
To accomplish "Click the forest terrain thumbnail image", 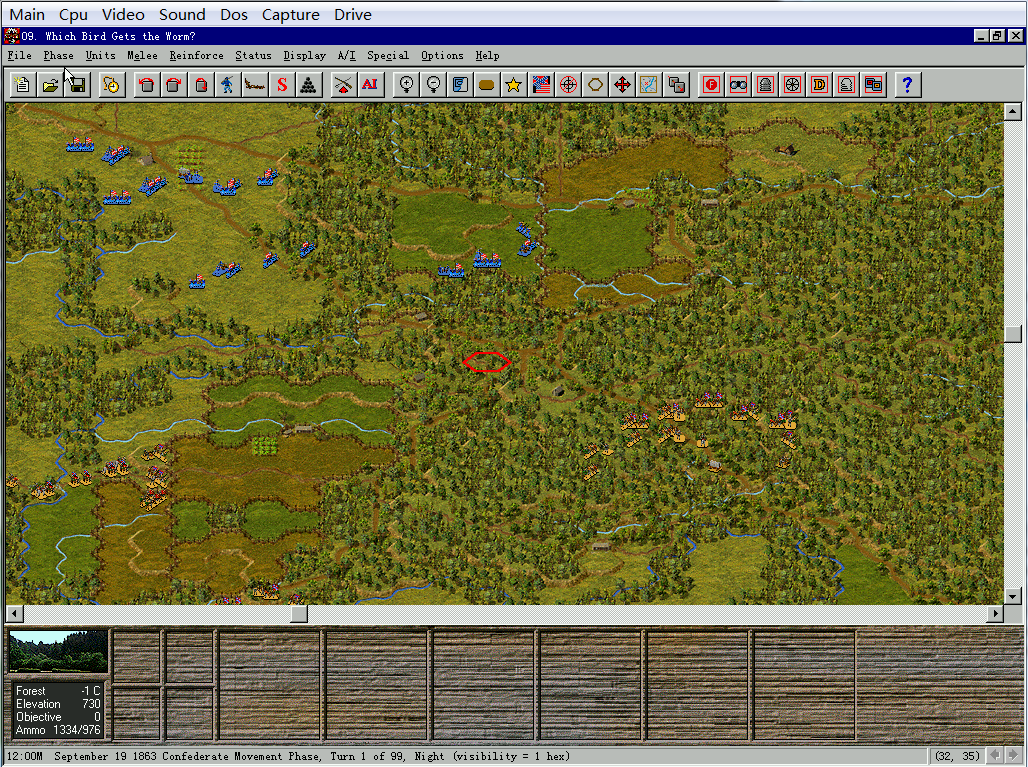I will coord(58,652).
